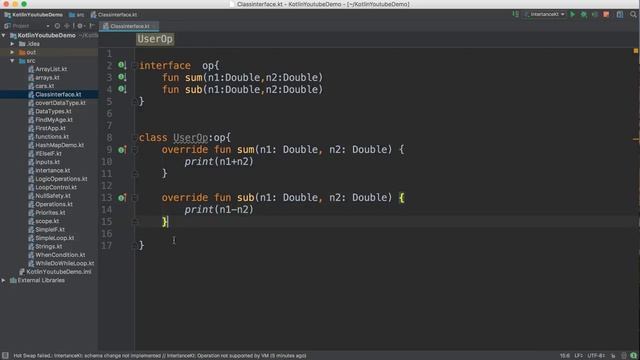
Task: Click the Make Project build icon
Action: pyautogui.click(x=516, y=14)
